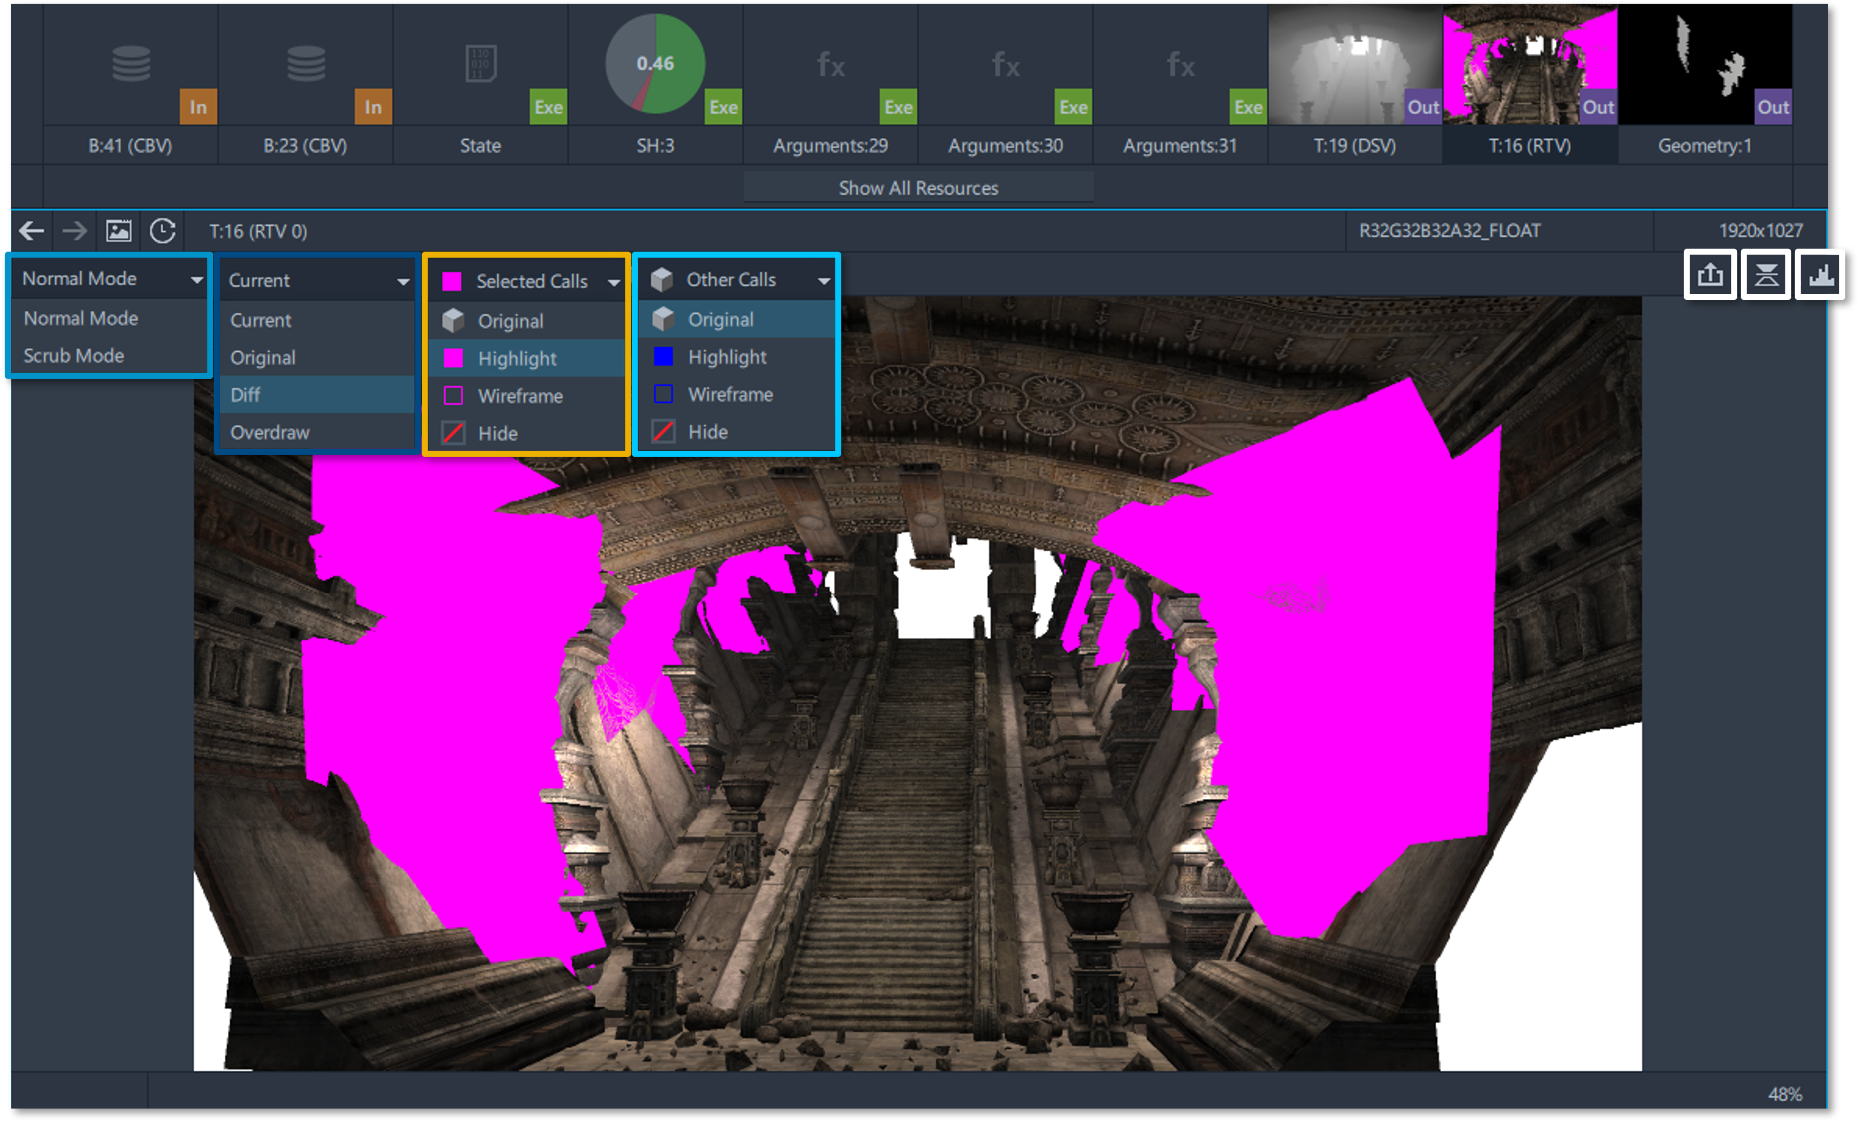Select the B:41 (CBV) buffer resource icon
This screenshot has width=1858, height=1122.
[131, 63]
